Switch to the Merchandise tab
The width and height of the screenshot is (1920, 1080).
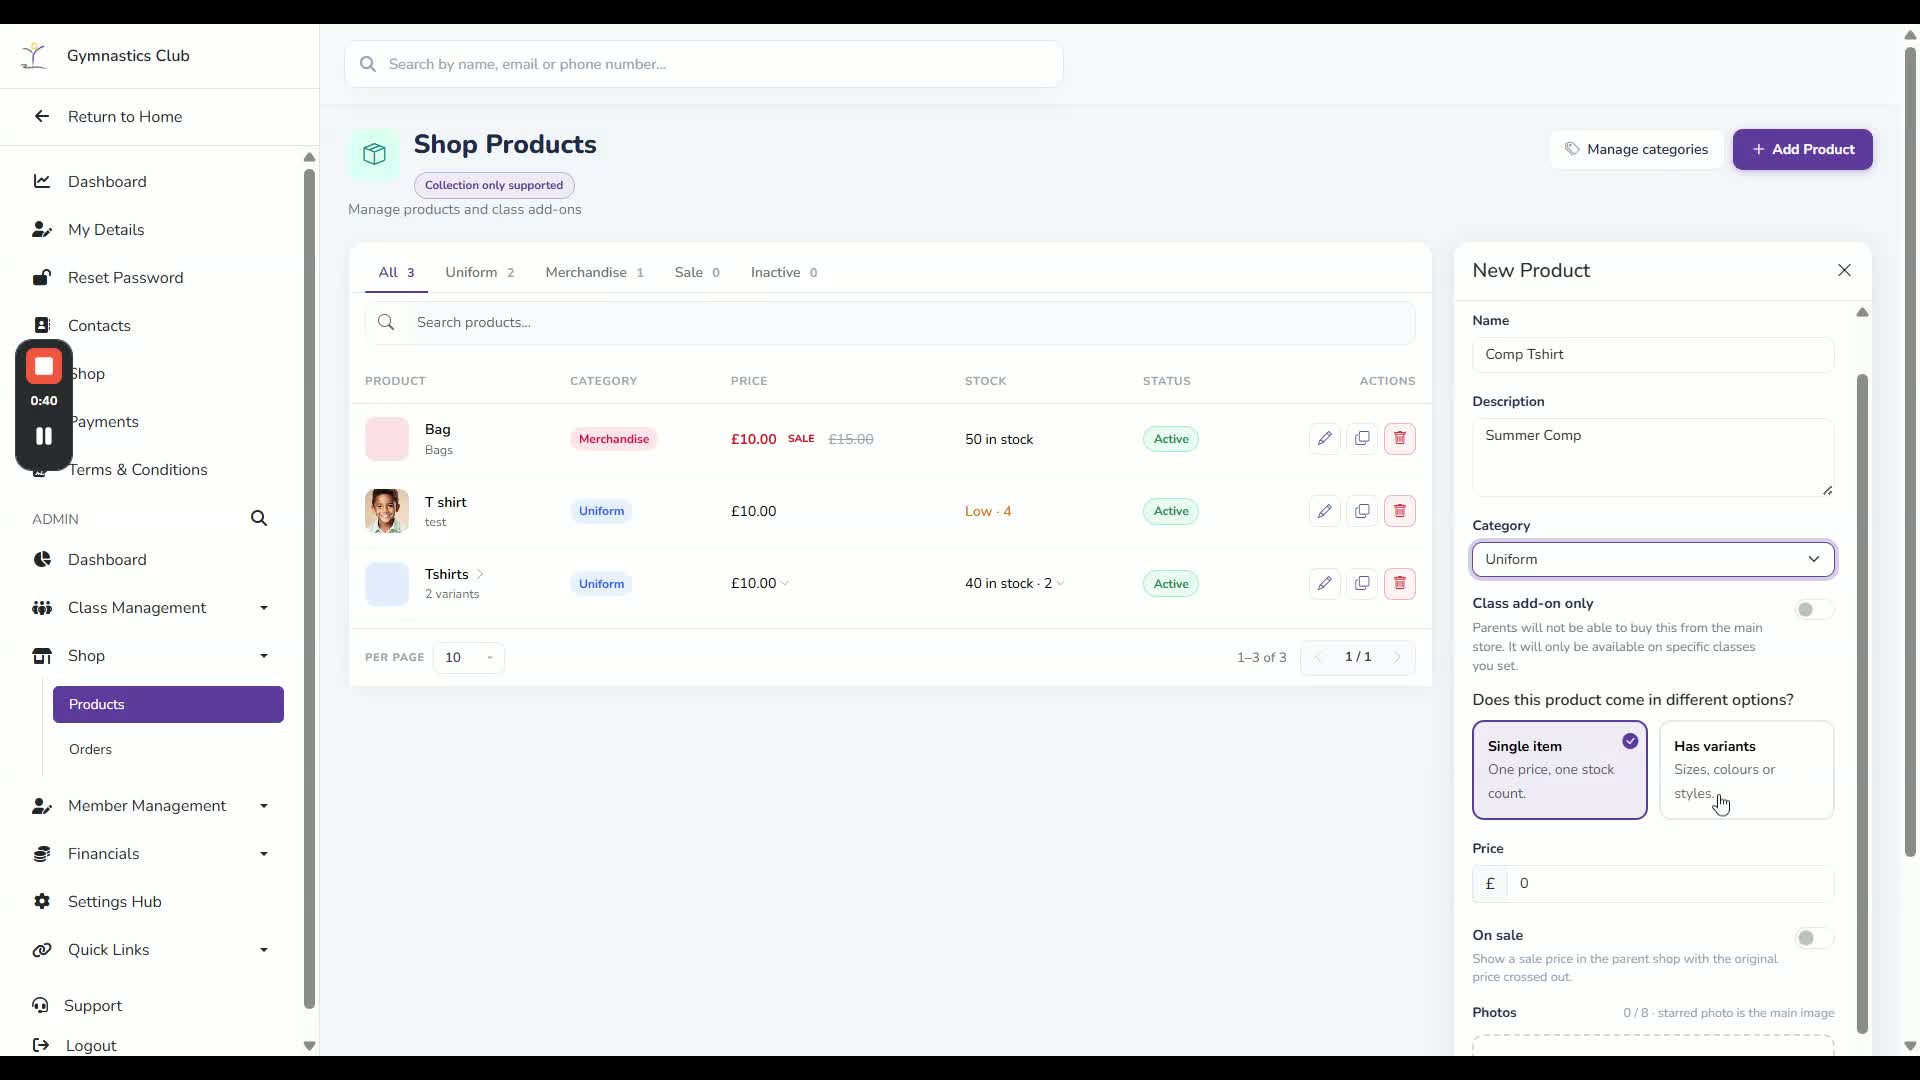[x=594, y=273]
